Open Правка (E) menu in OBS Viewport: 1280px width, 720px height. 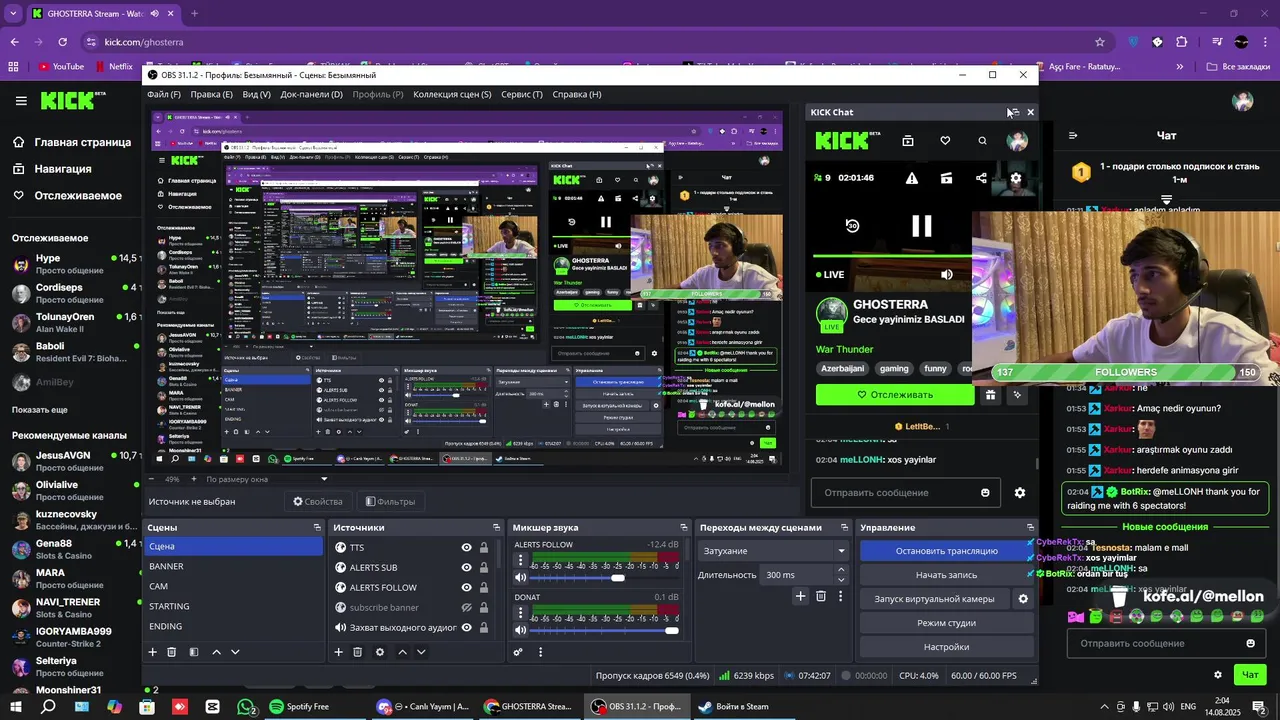point(211,94)
